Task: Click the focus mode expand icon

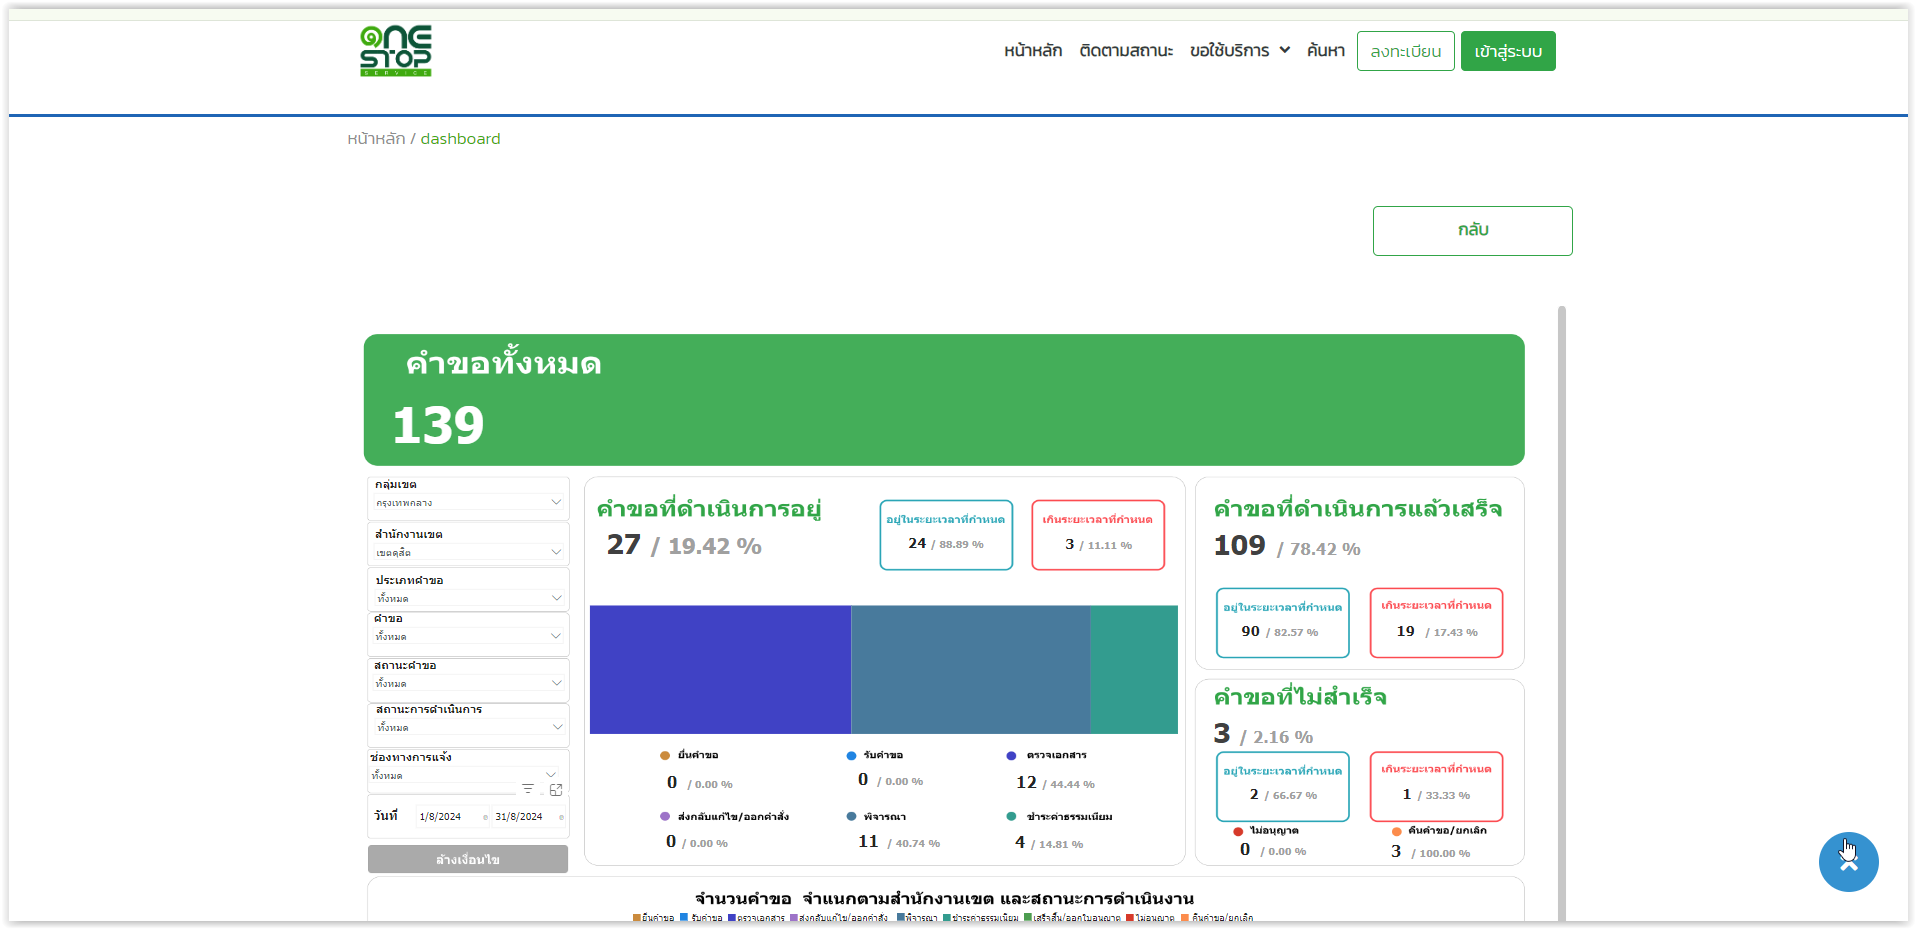Action: (x=556, y=789)
